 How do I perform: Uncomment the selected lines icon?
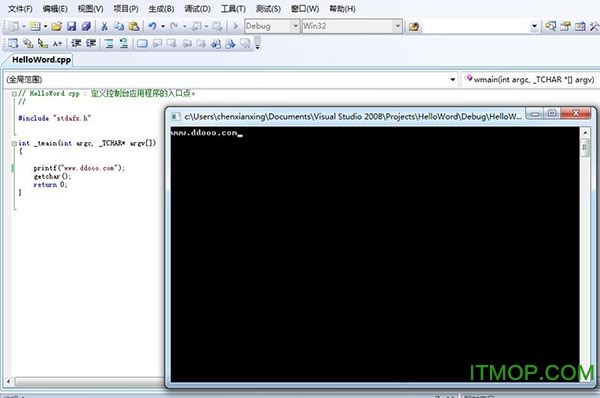(124, 44)
